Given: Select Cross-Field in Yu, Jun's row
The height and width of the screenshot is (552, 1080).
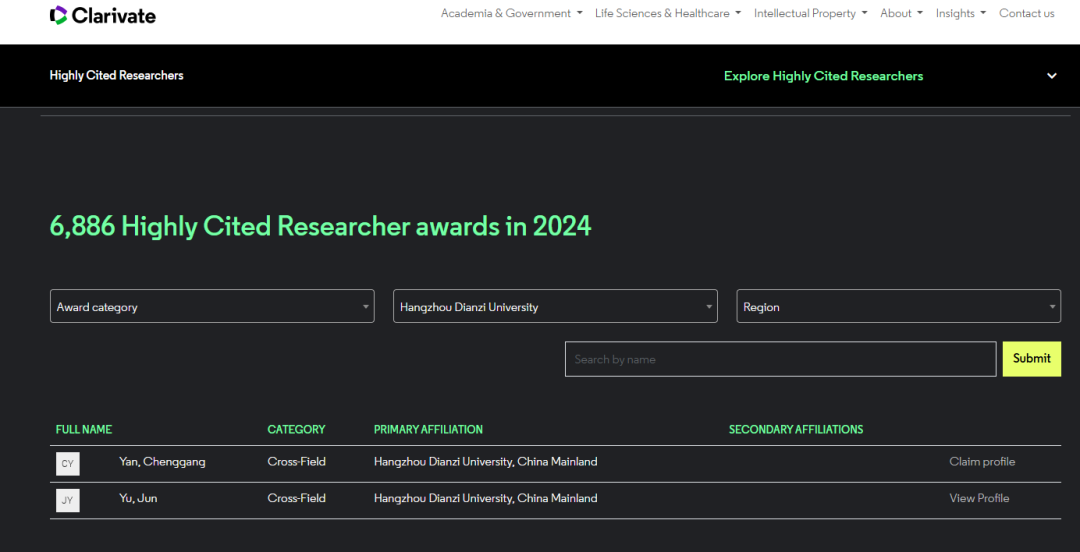Looking at the screenshot, I should coord(297,498).
